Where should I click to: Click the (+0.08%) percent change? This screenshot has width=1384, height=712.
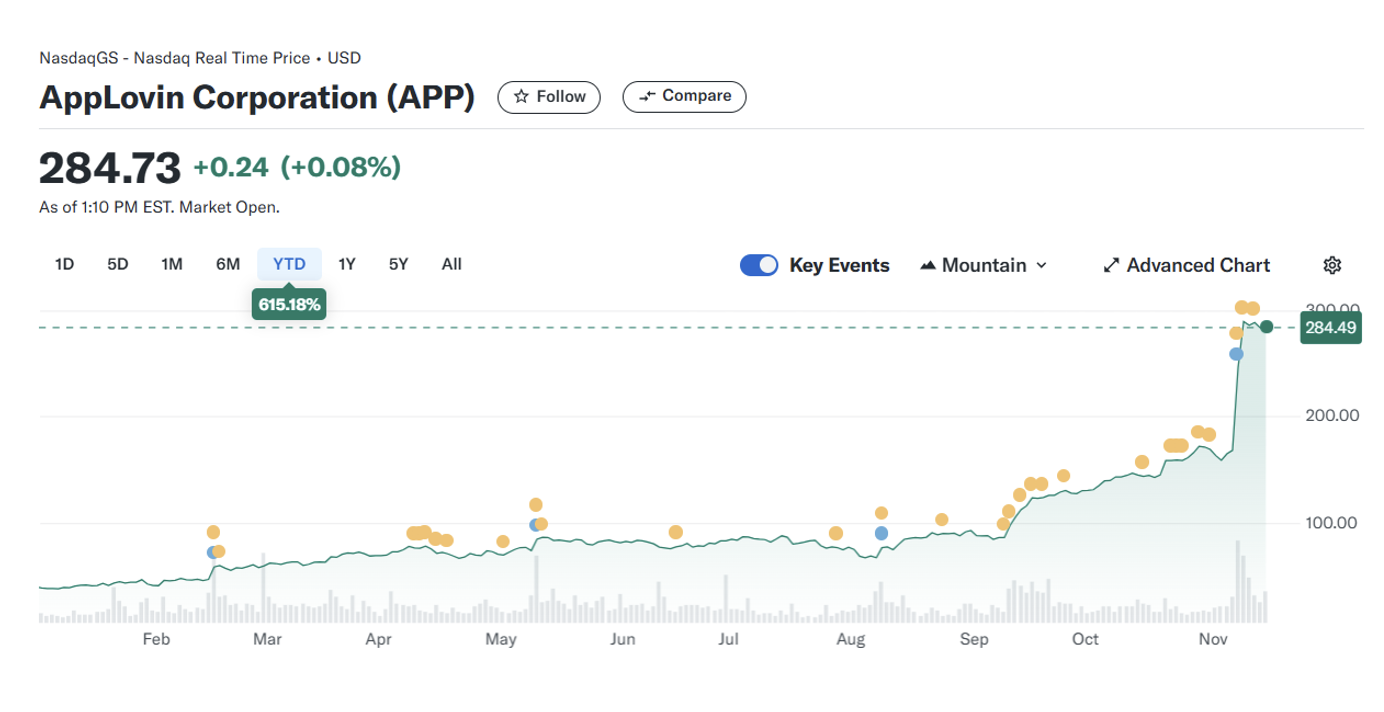341,167
